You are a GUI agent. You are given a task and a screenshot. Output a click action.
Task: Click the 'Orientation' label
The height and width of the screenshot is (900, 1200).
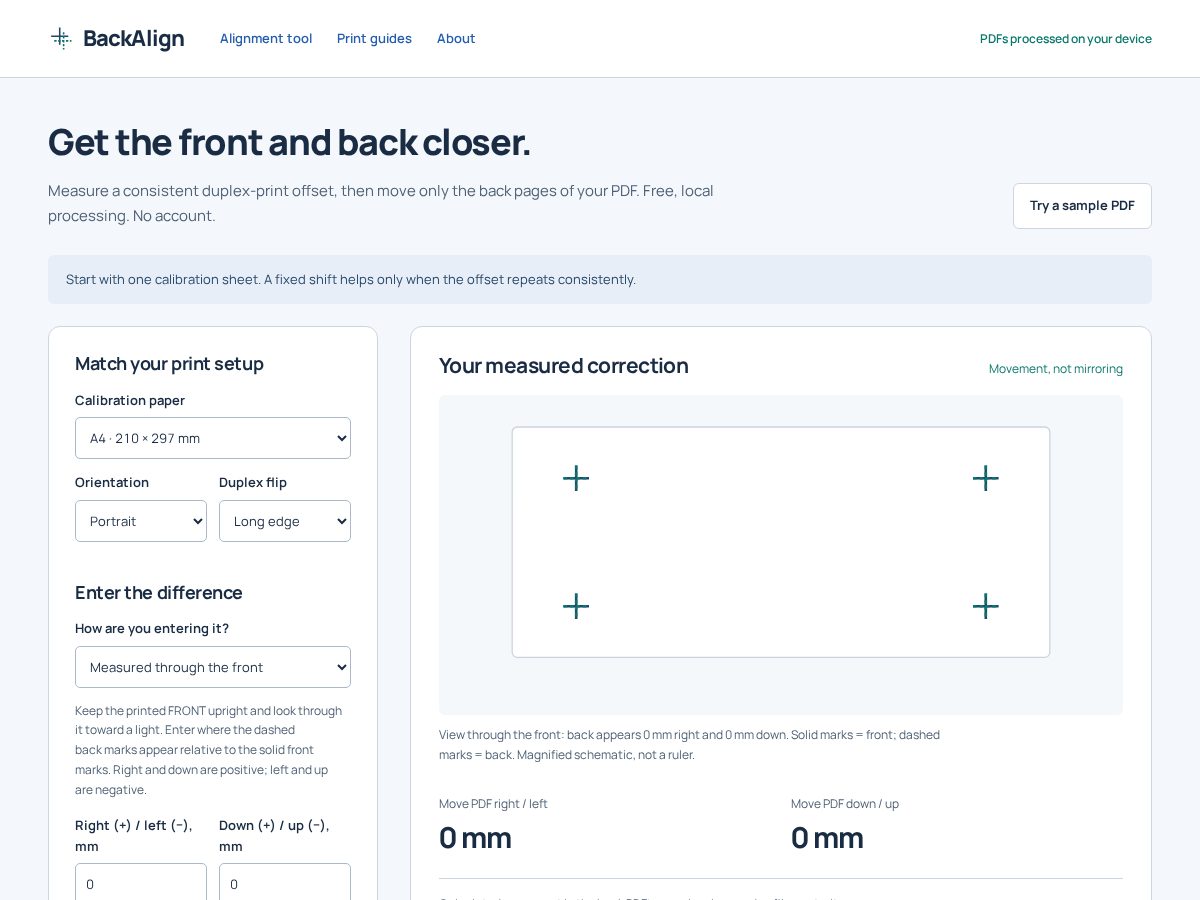[x=112, y=482]
